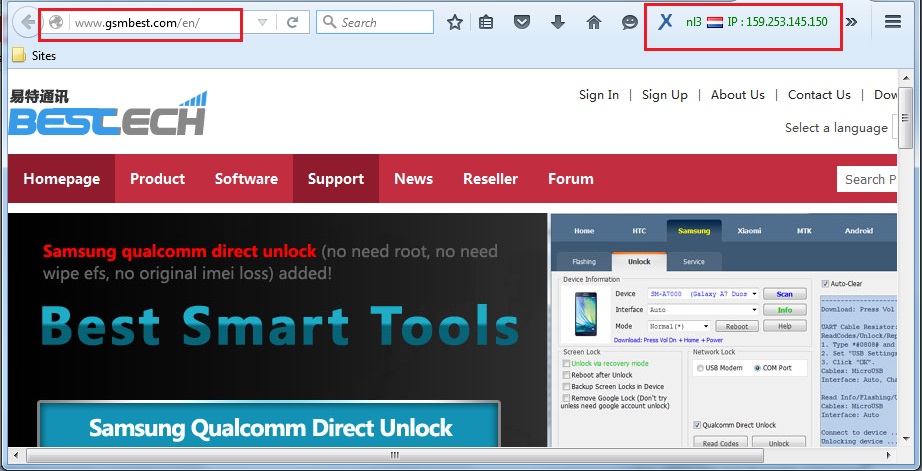Show more toolbar items with double chevron
This screenshot has height=471, width=922.
point(851,22)
